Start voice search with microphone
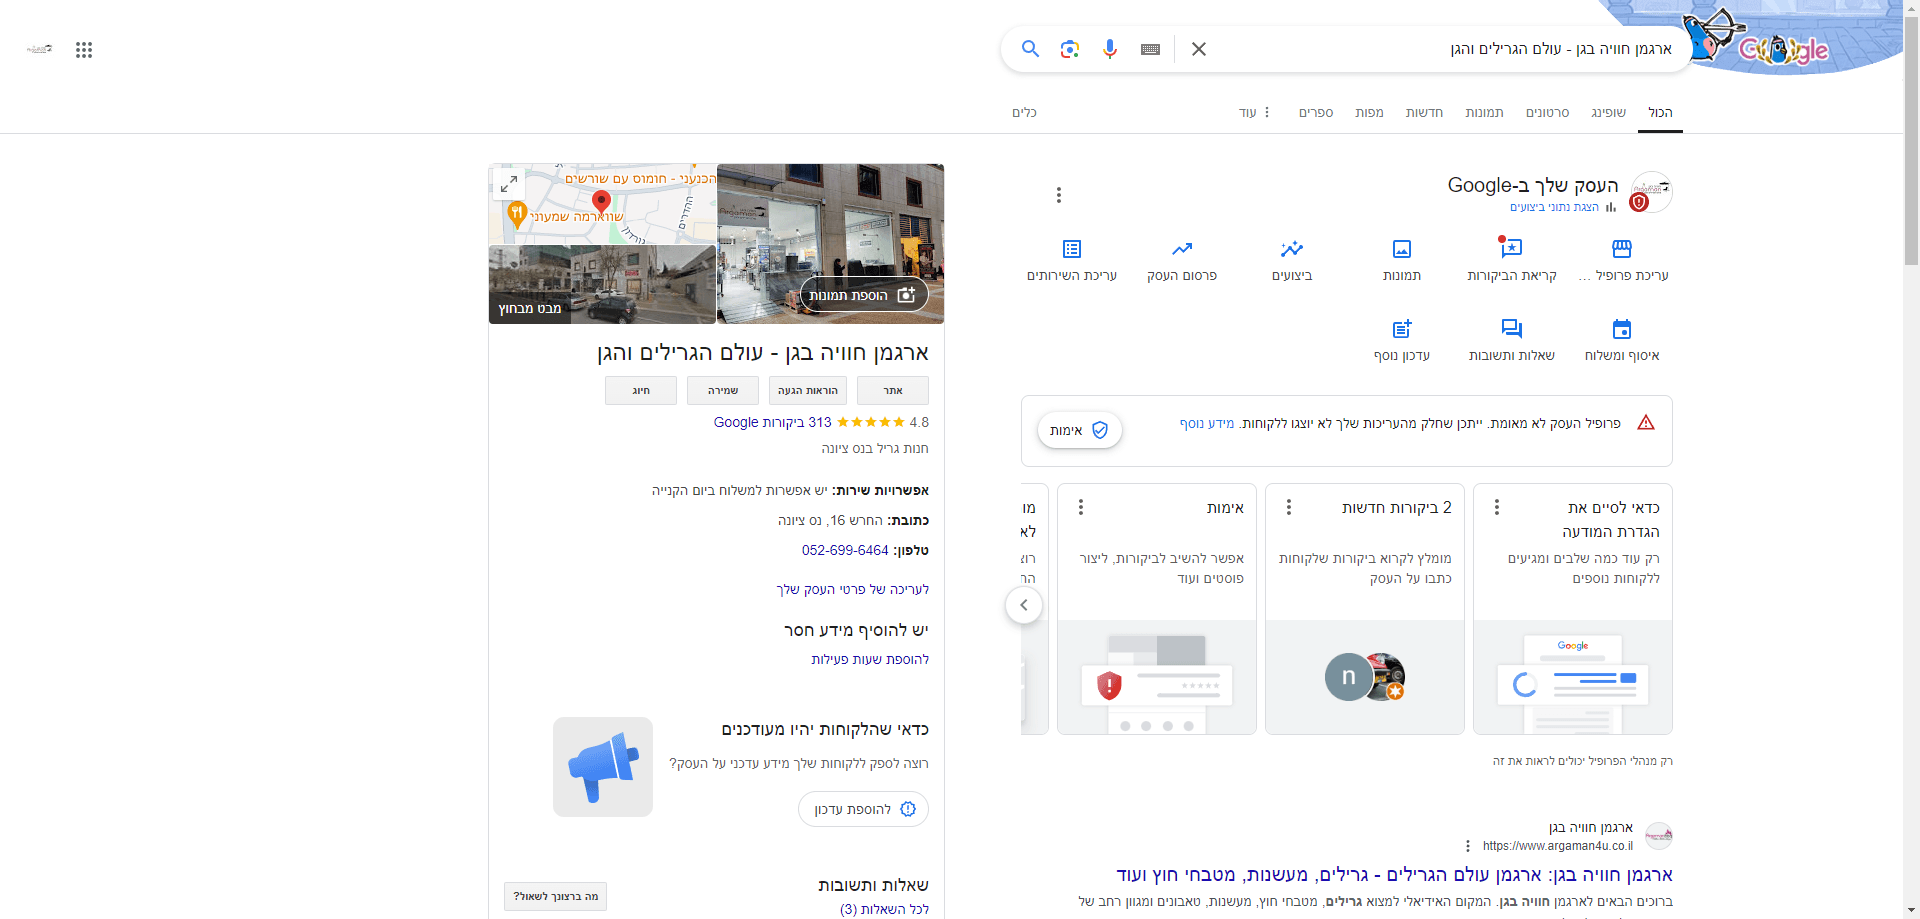The width and height of the screenshot is (1920, 919). (x=1110, y=49)
